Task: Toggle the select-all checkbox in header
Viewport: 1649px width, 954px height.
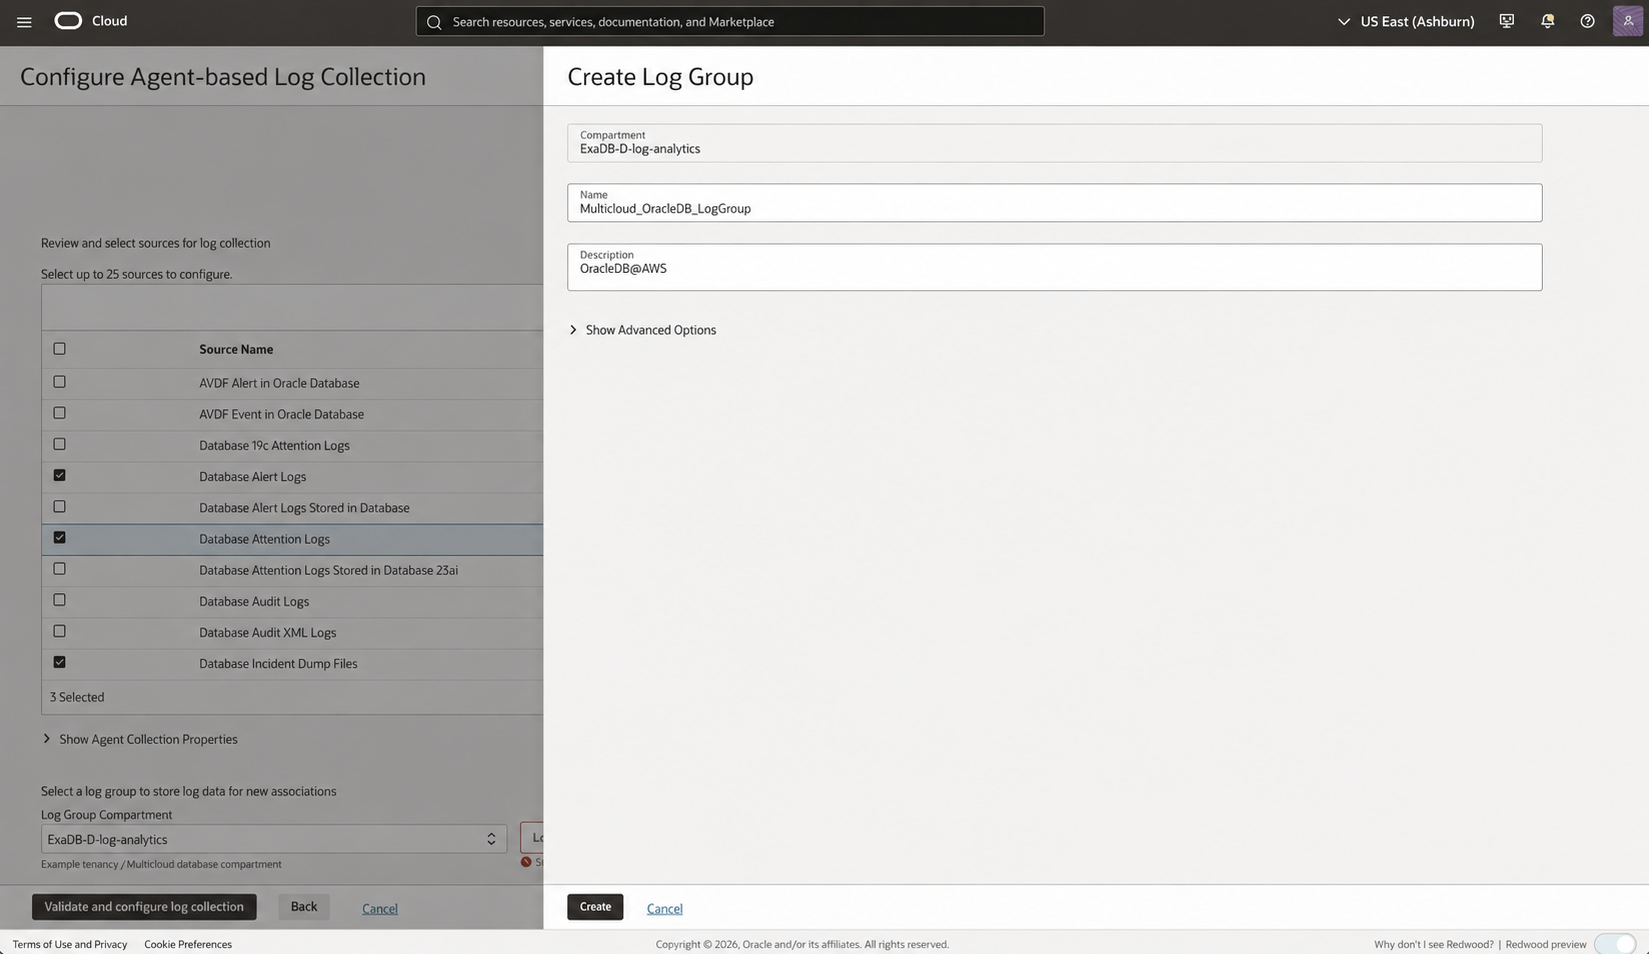Action: [x=59, y=349]
